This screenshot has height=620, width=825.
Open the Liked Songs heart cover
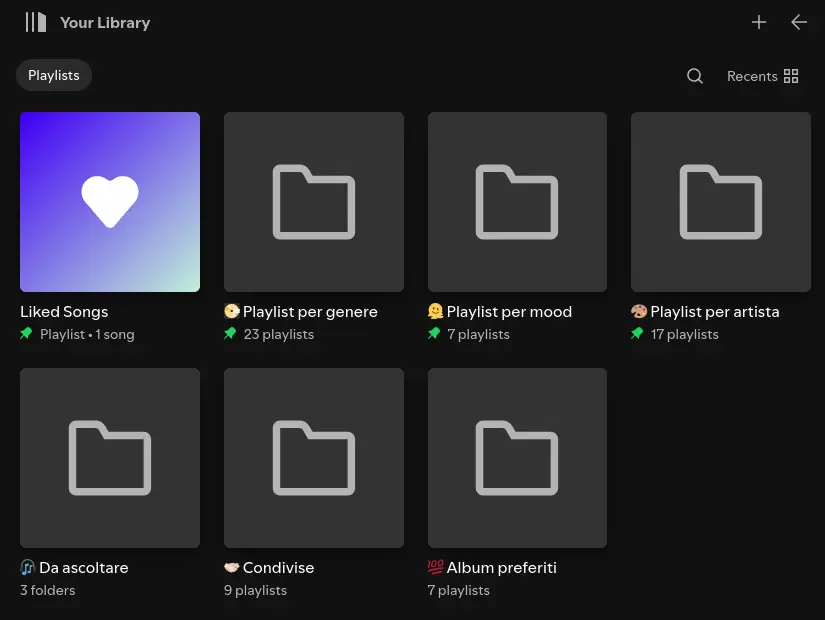coord(110,202)
